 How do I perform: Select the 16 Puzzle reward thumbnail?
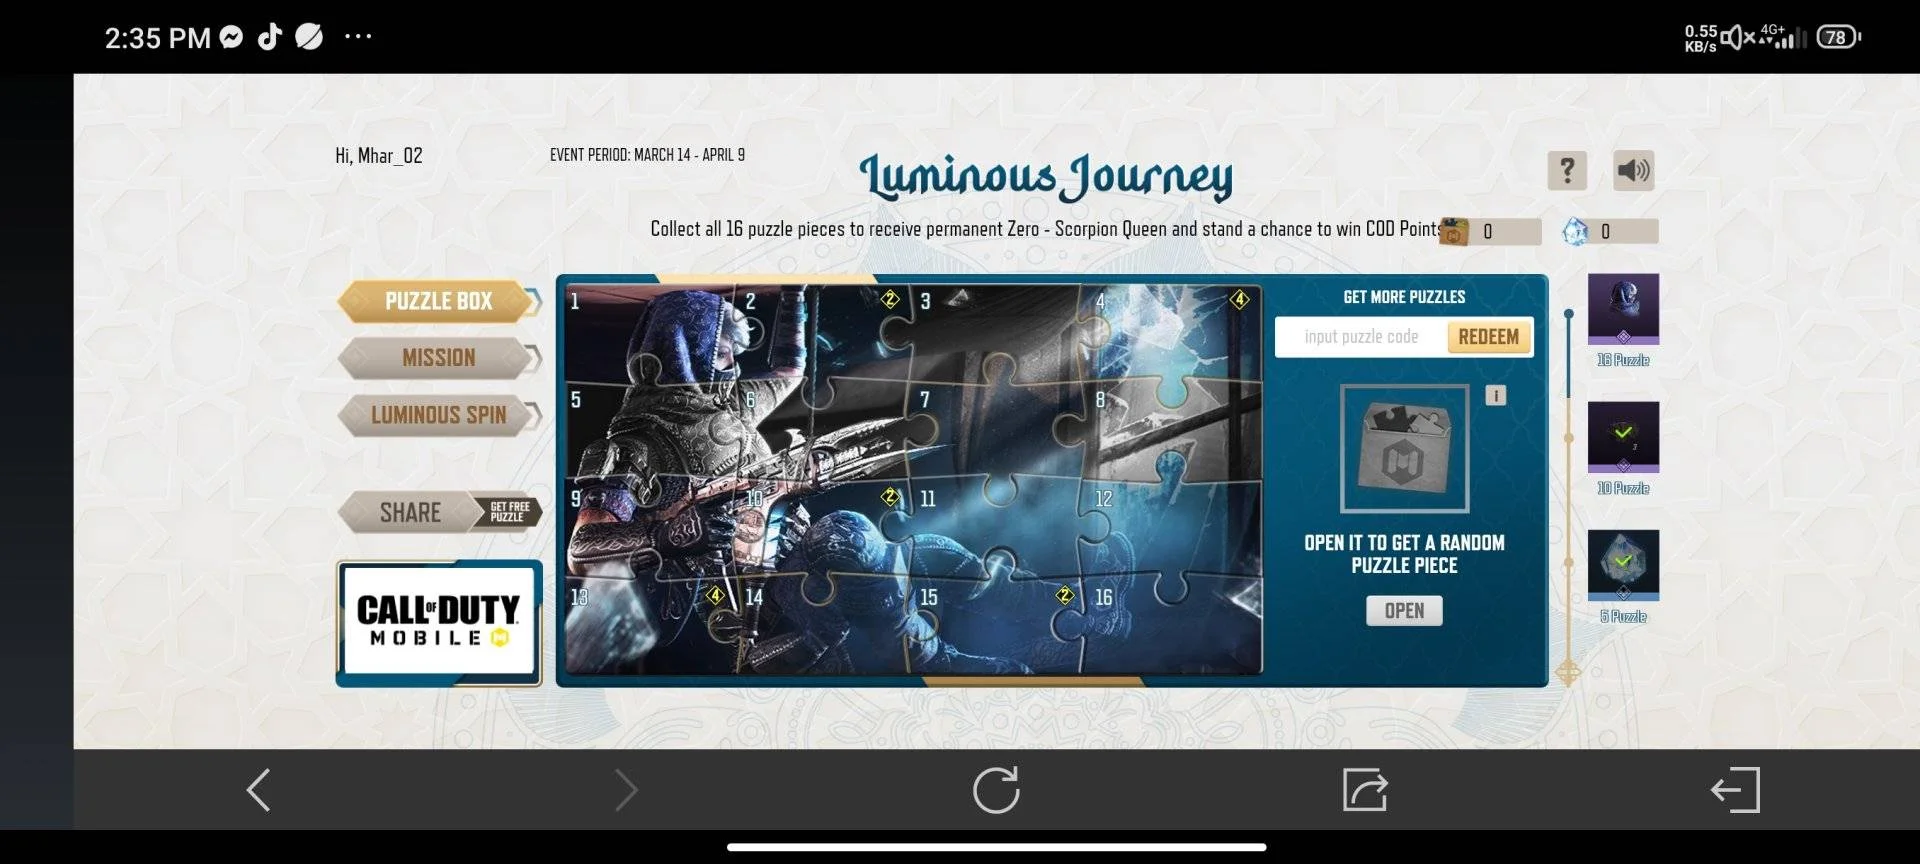click(x=1623, y=310)
